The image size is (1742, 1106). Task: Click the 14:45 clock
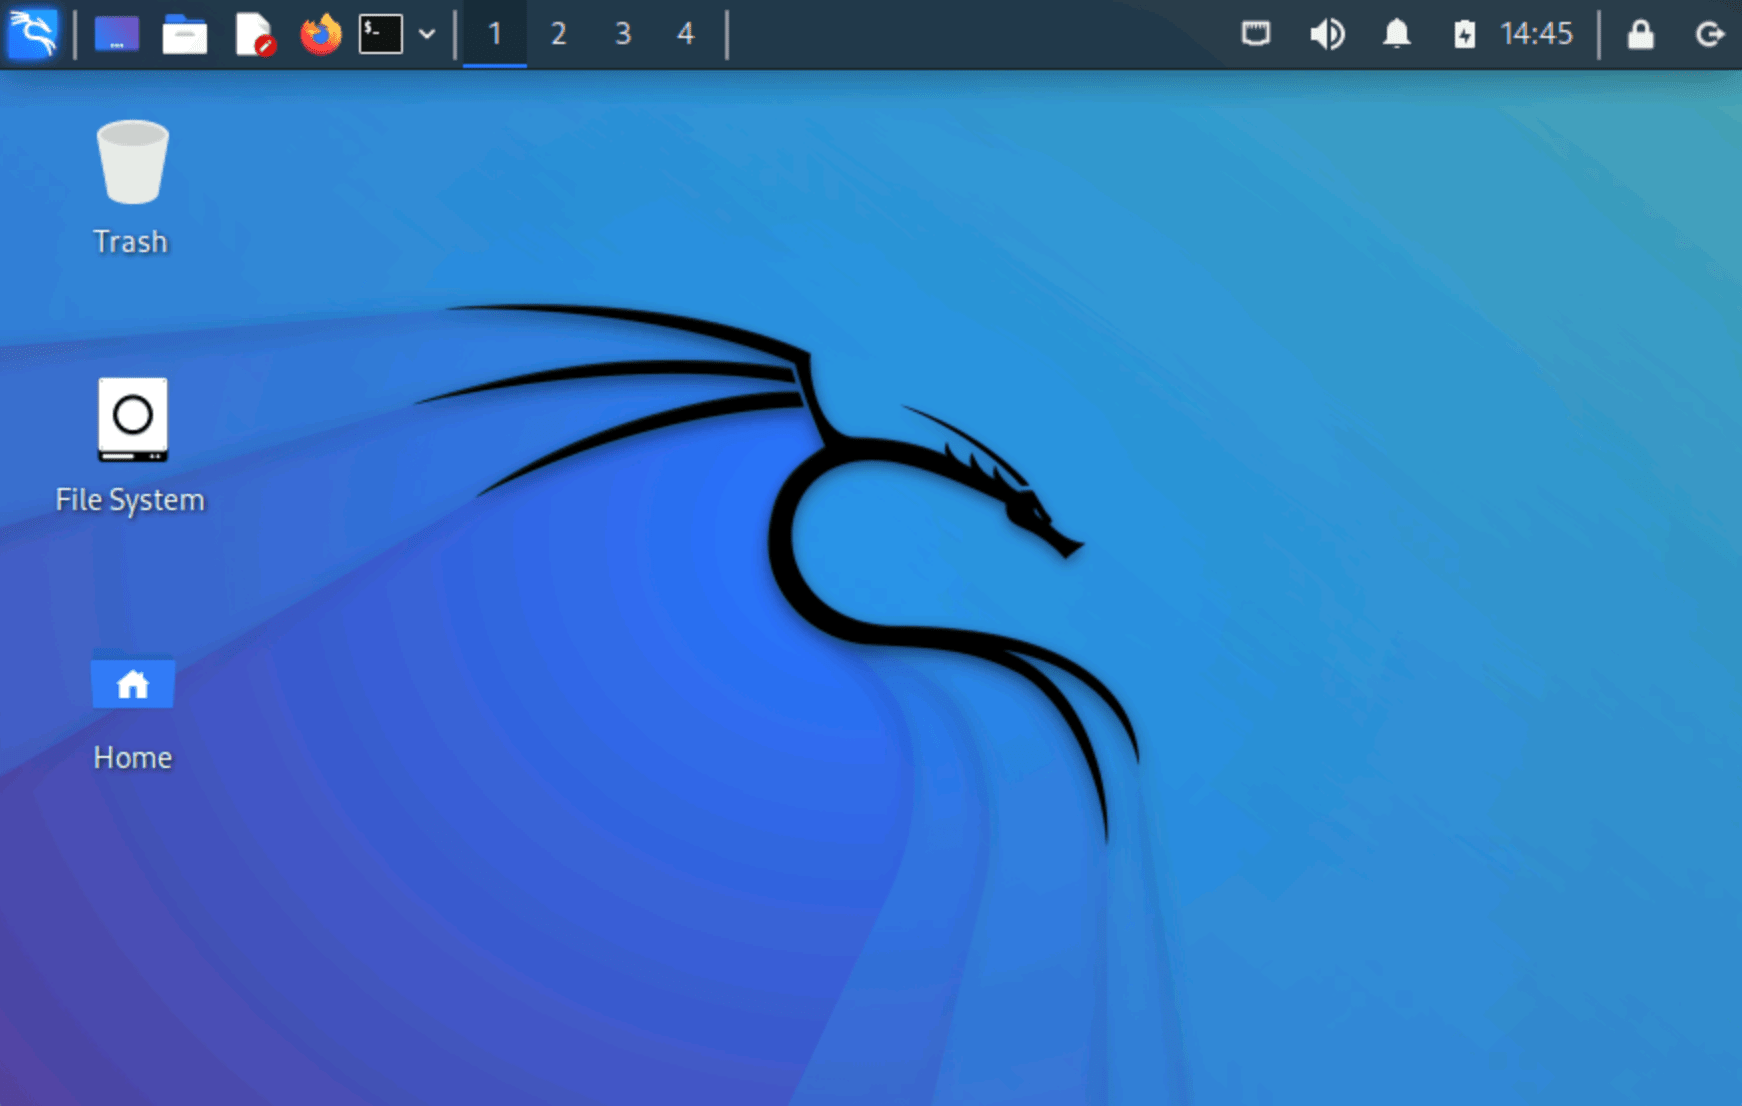[1536, 34]
